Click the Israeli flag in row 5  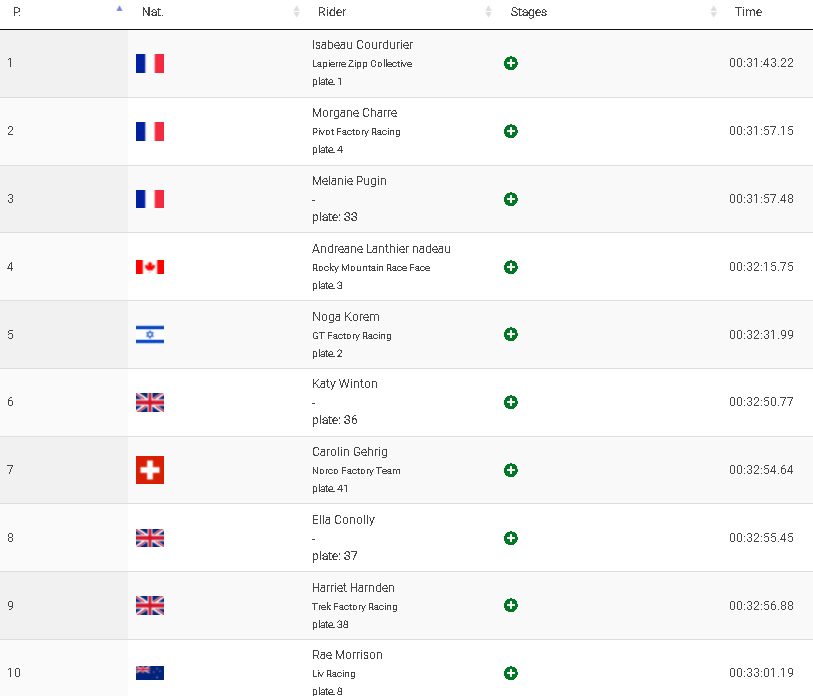150,335
